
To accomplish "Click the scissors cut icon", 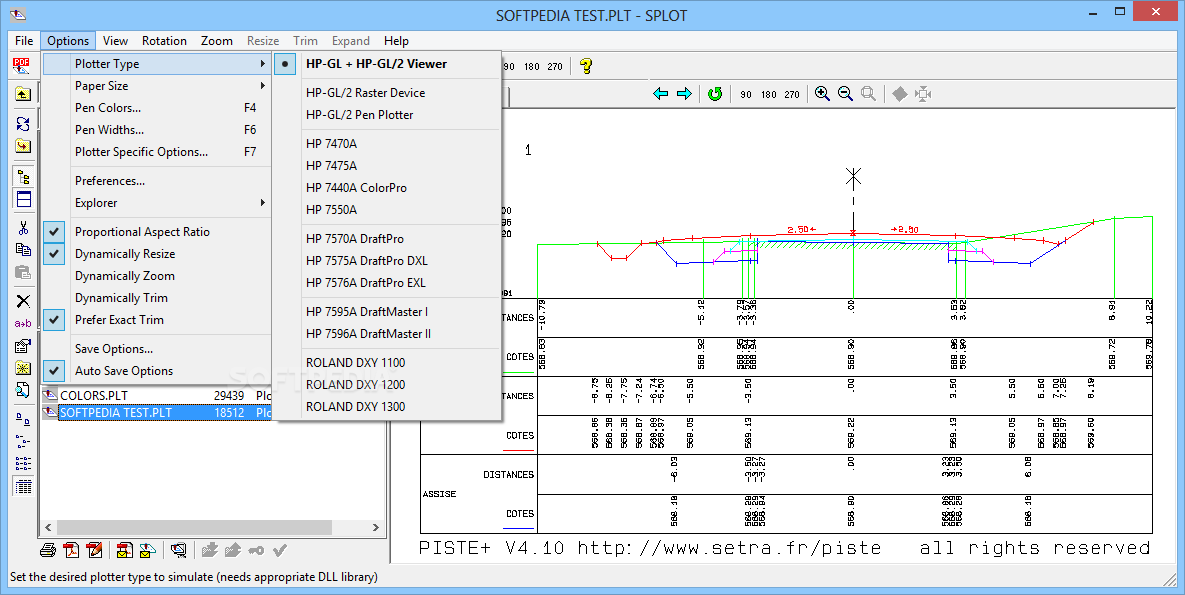I will coord(23,228).
